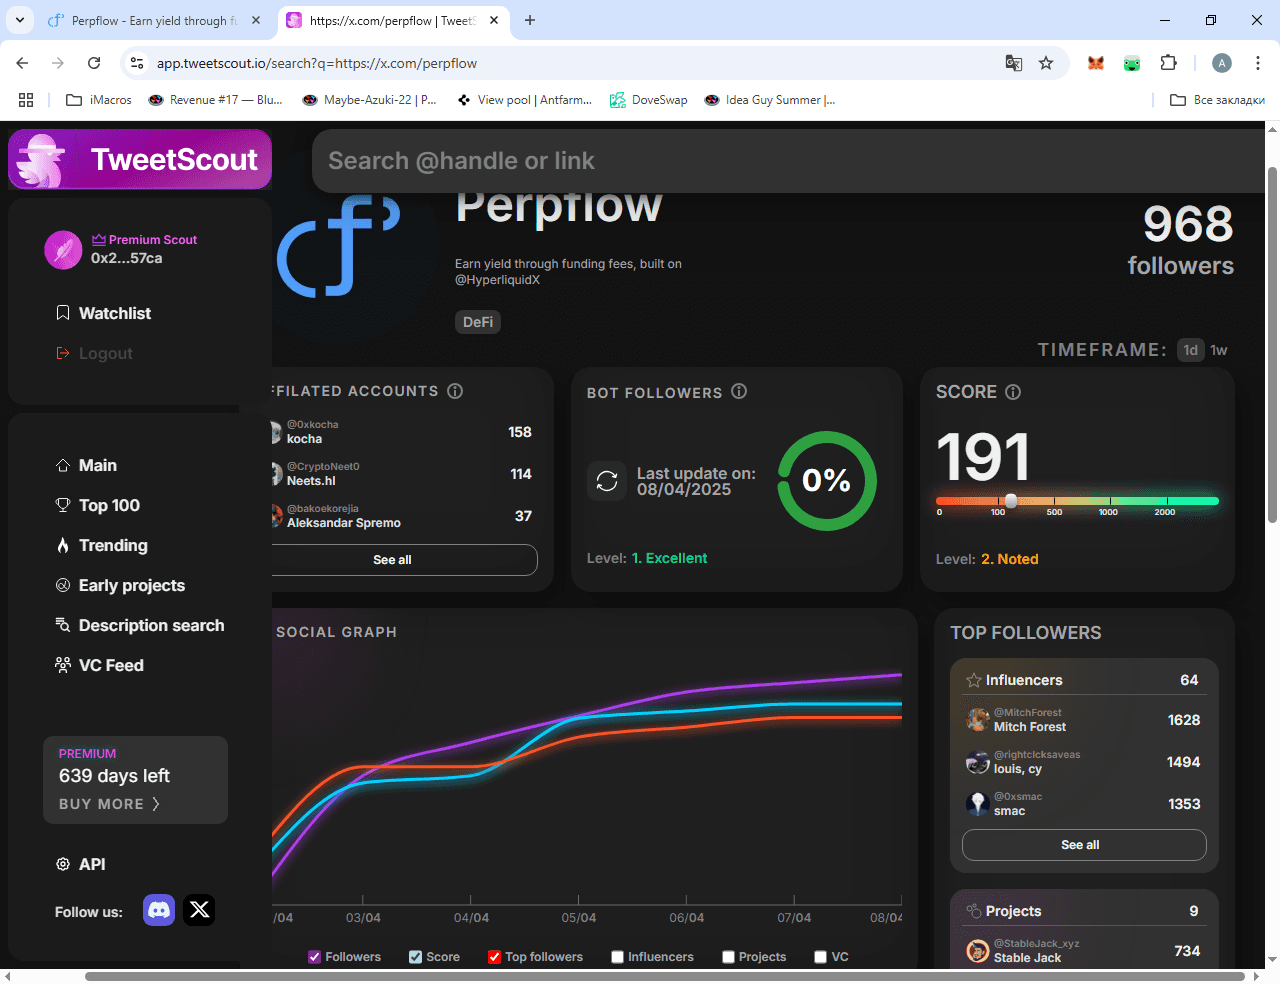Open the Discord follow icon
This screenshot has width=1280, height=984.
pos(159,910)
